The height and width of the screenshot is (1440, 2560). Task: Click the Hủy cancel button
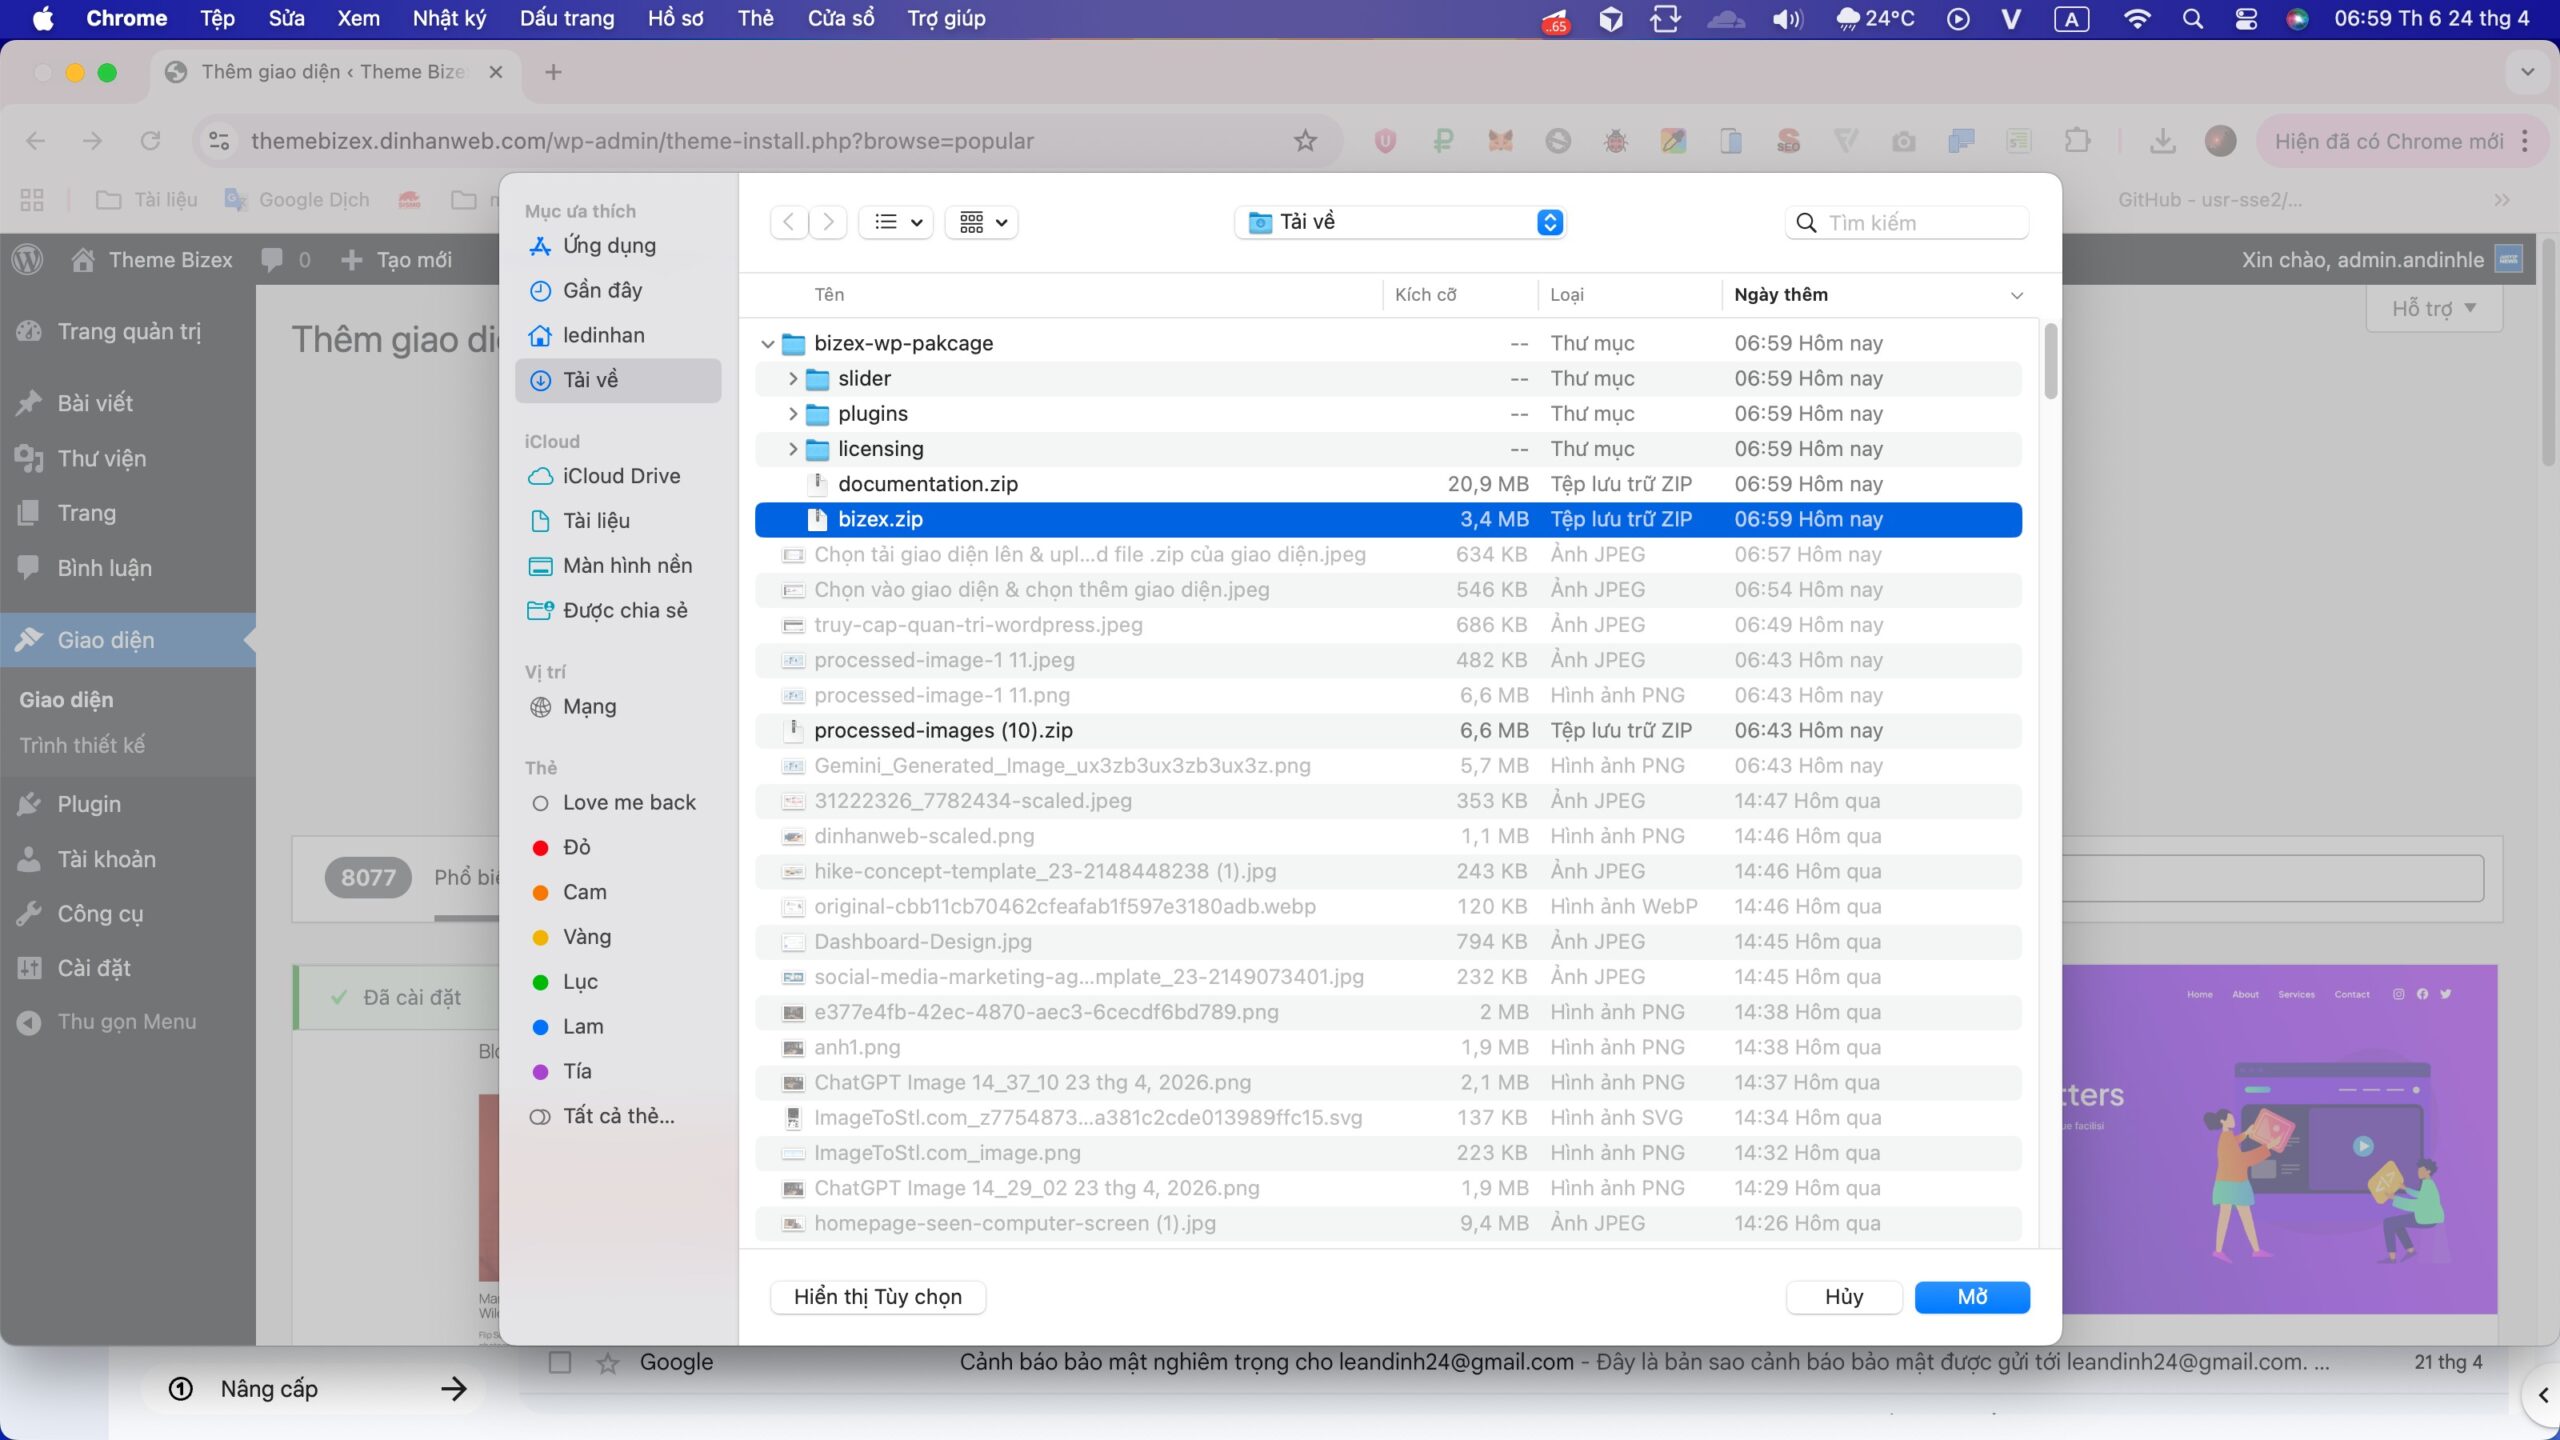pyautogui.click(x=1843, y=1297)
